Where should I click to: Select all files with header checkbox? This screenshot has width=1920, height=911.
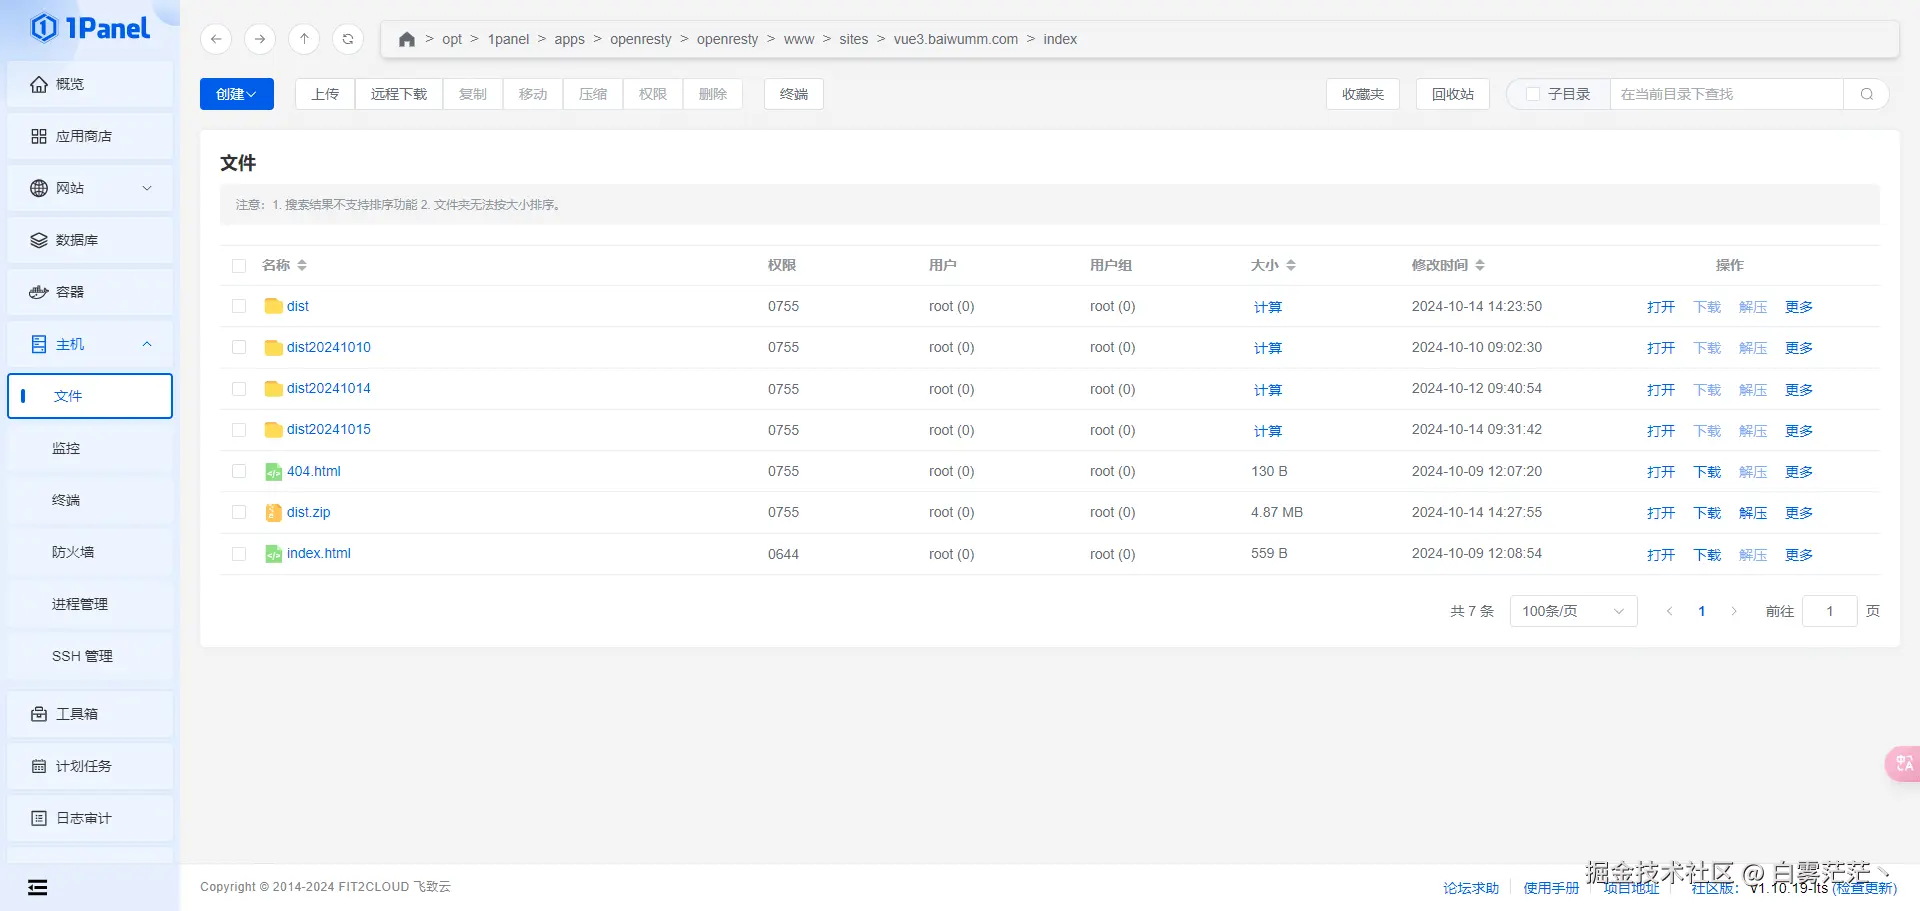click(239, 266)
